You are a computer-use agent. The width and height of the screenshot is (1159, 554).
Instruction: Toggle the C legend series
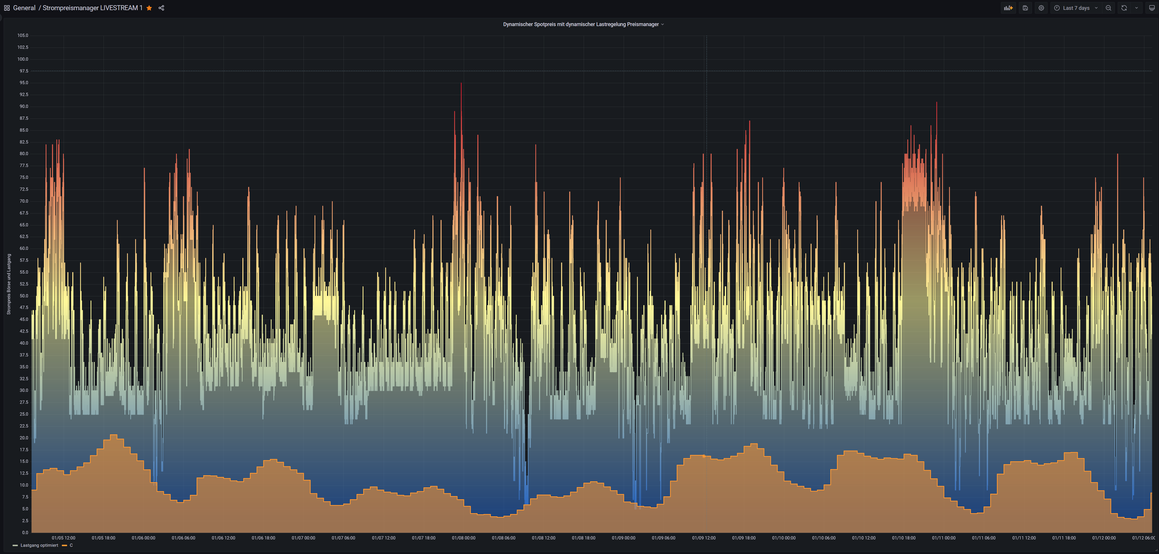pos(72,545)
